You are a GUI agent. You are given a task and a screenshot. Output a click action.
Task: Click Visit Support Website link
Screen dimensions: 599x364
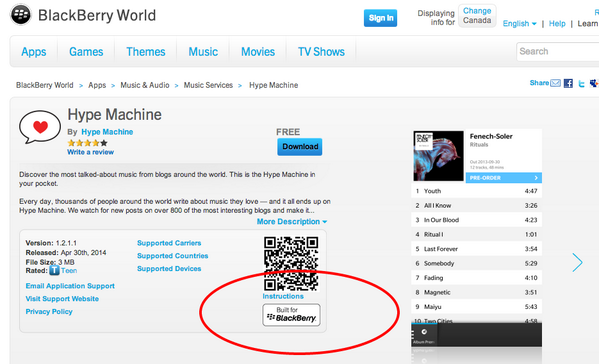click(x=62, y=299)
